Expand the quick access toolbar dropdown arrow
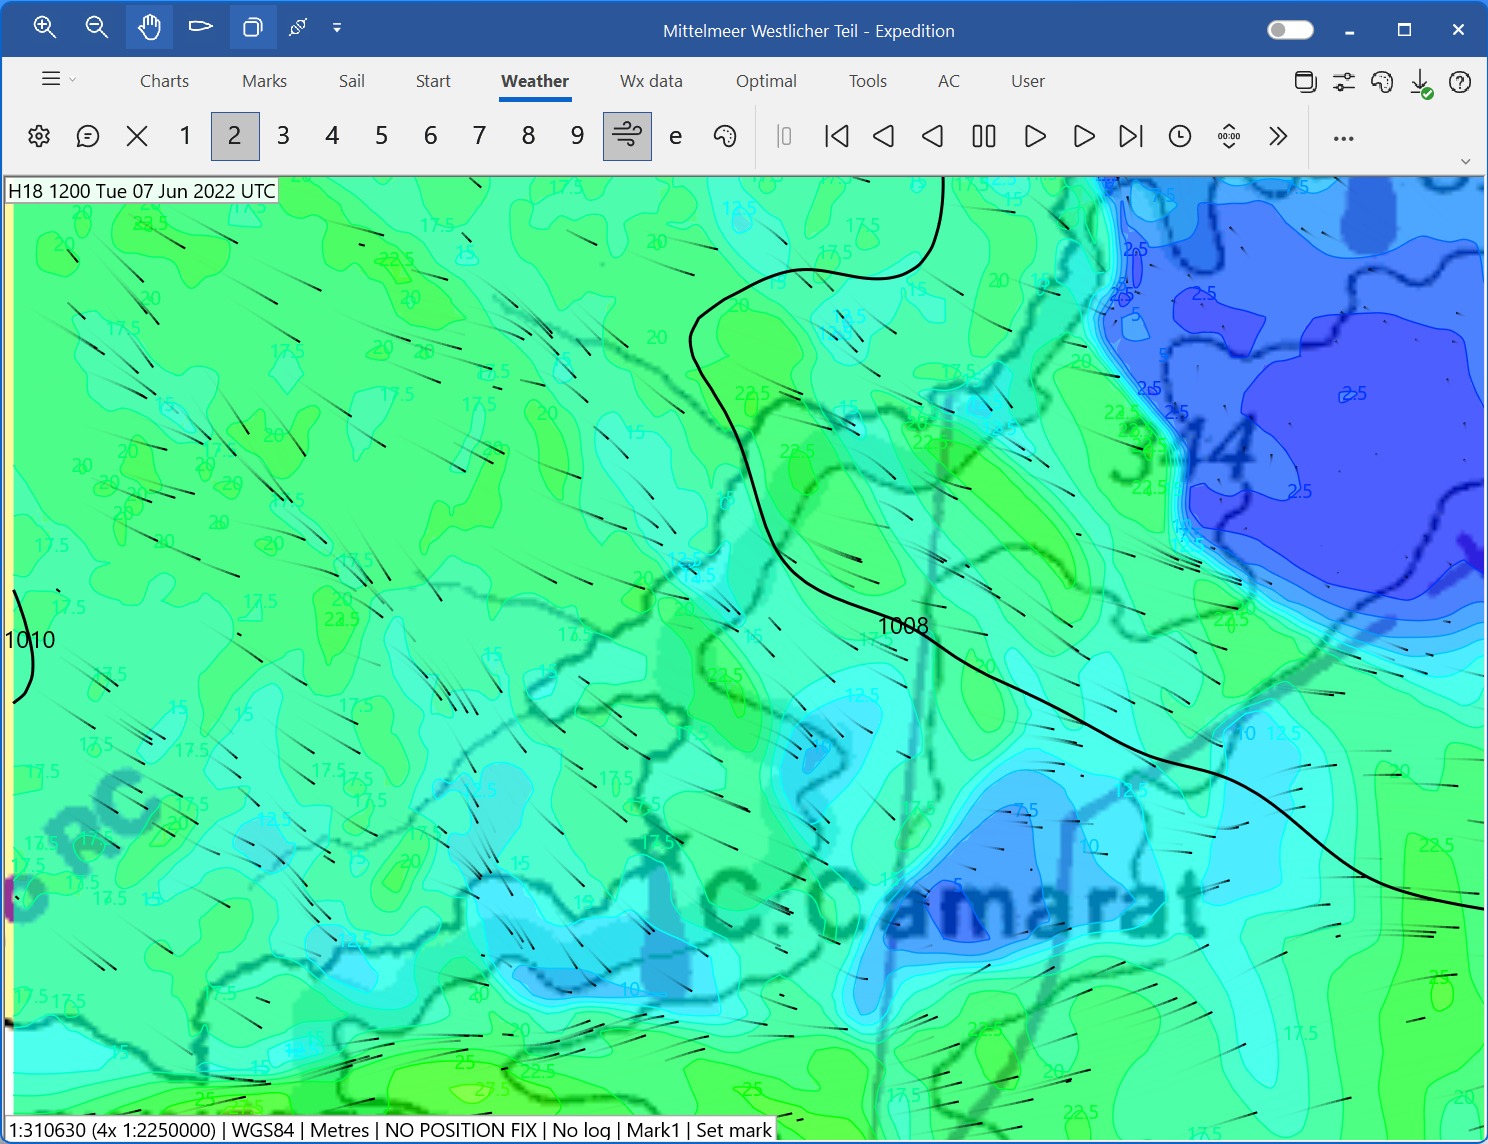This screenshot has width=1488, height=1144. 337,28
